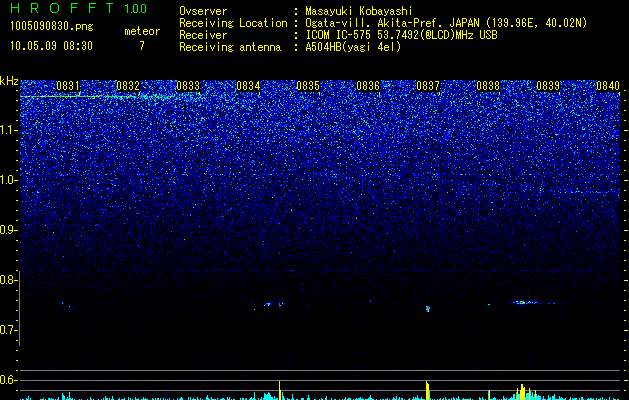Screen dimensions: 629x400
Task: Click the 0839 time marker
Action: pyautogui.click(x=548, y=85)
